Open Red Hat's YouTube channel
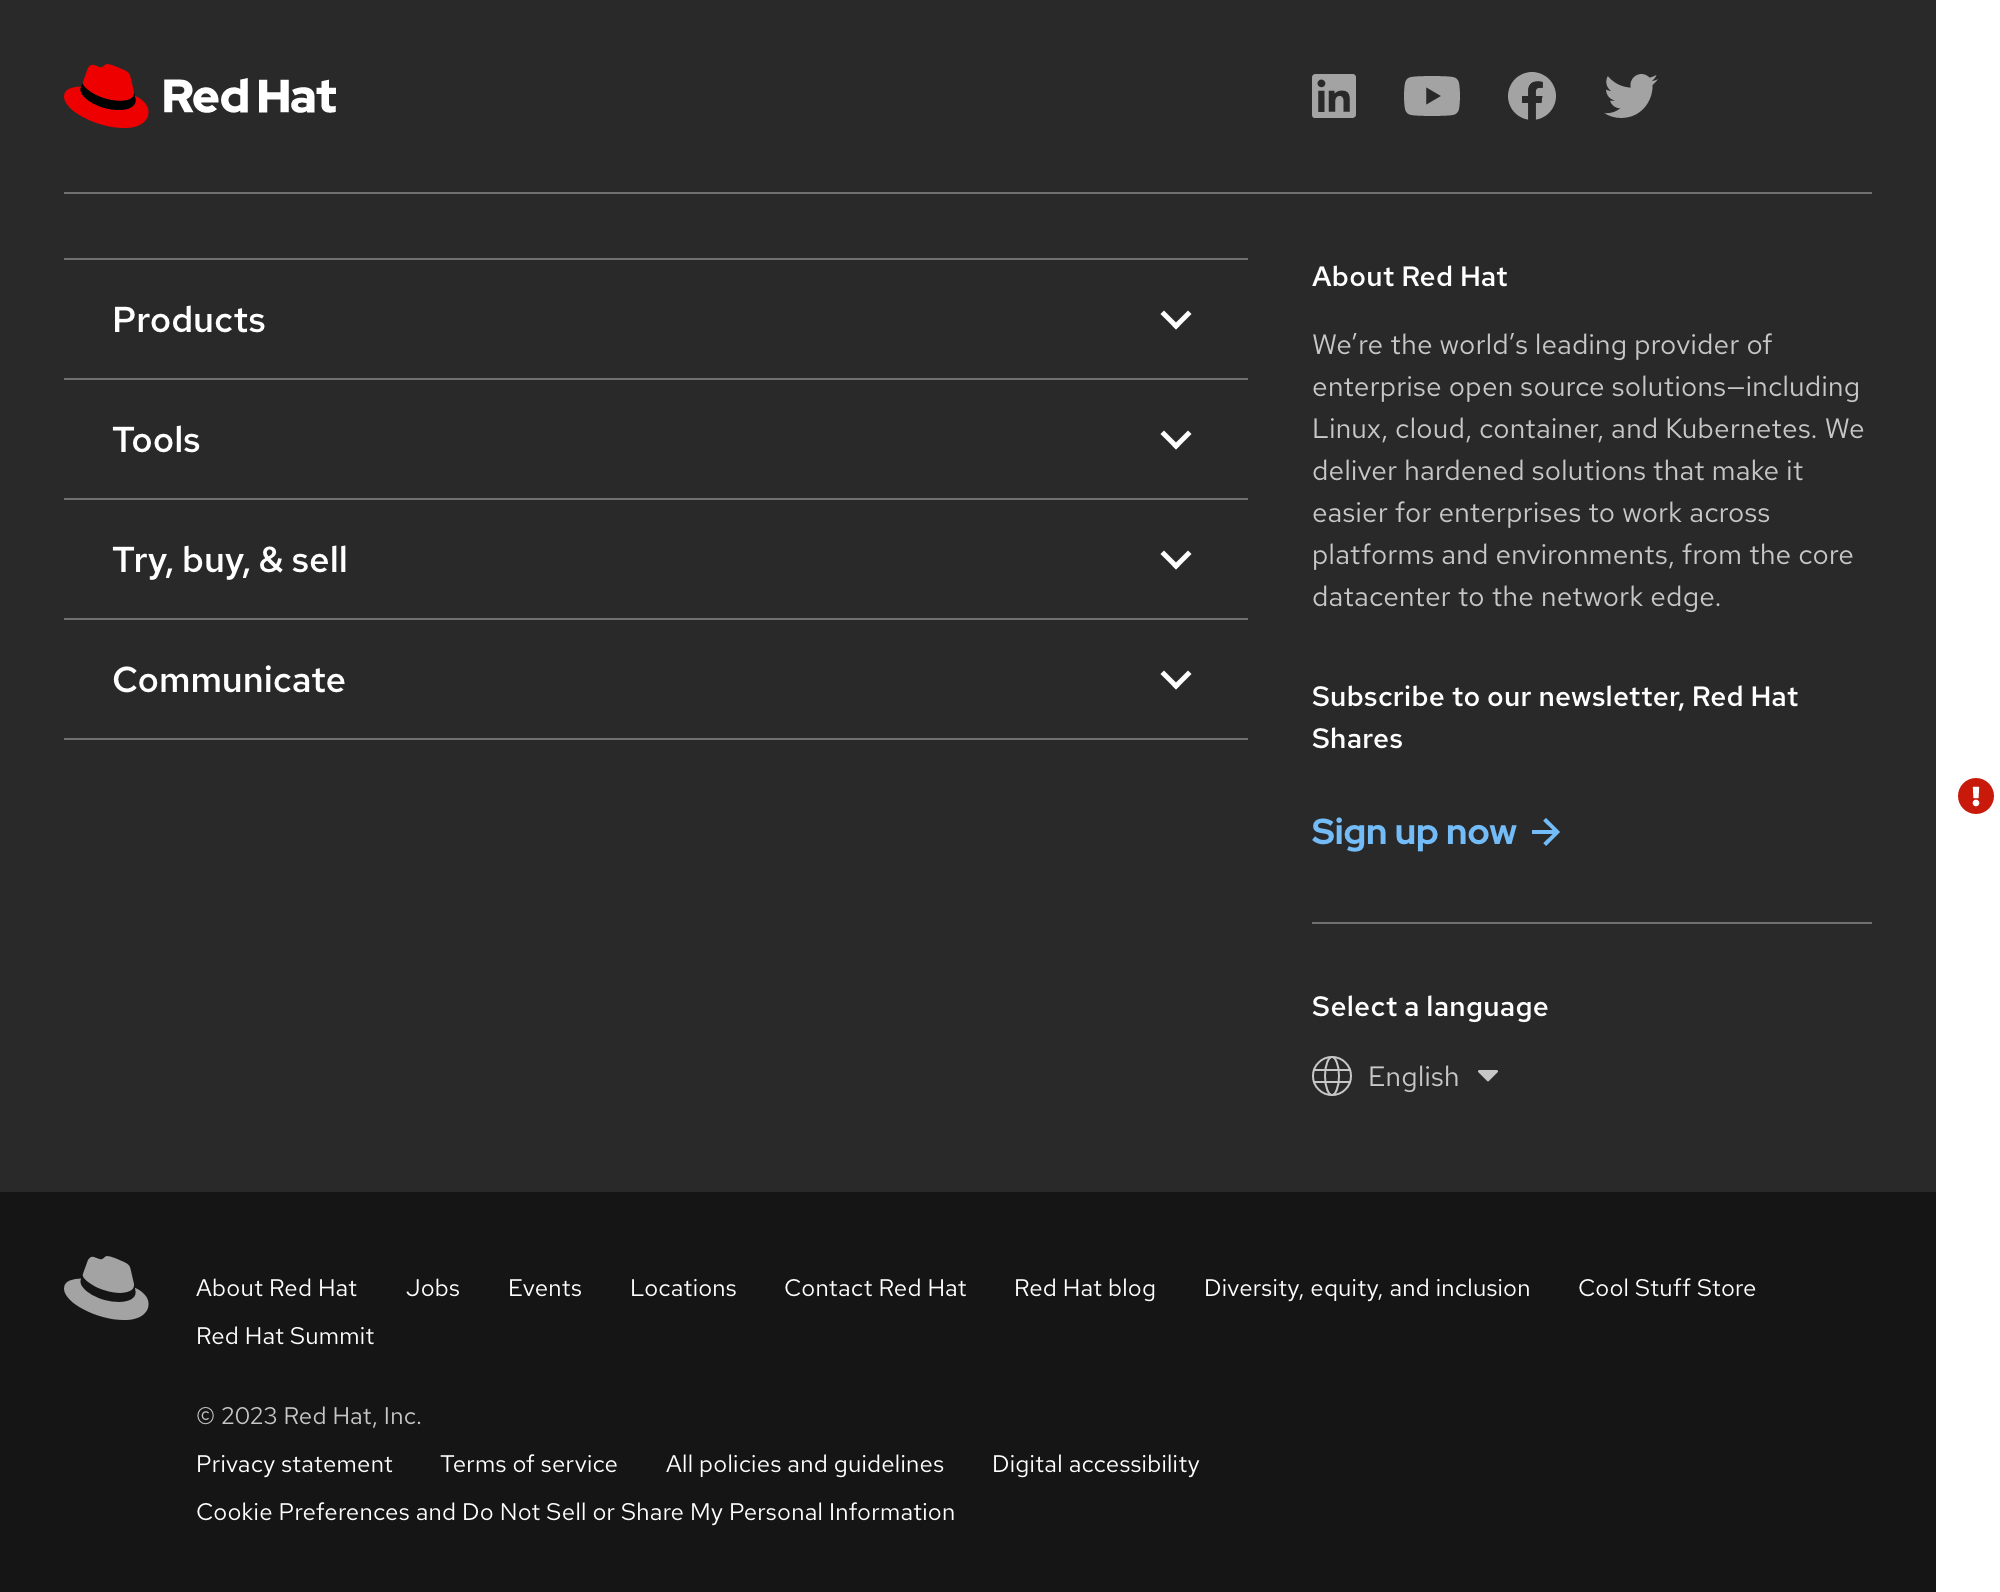This screenshot has width=2000, height=1592. tap(1432, 95)
